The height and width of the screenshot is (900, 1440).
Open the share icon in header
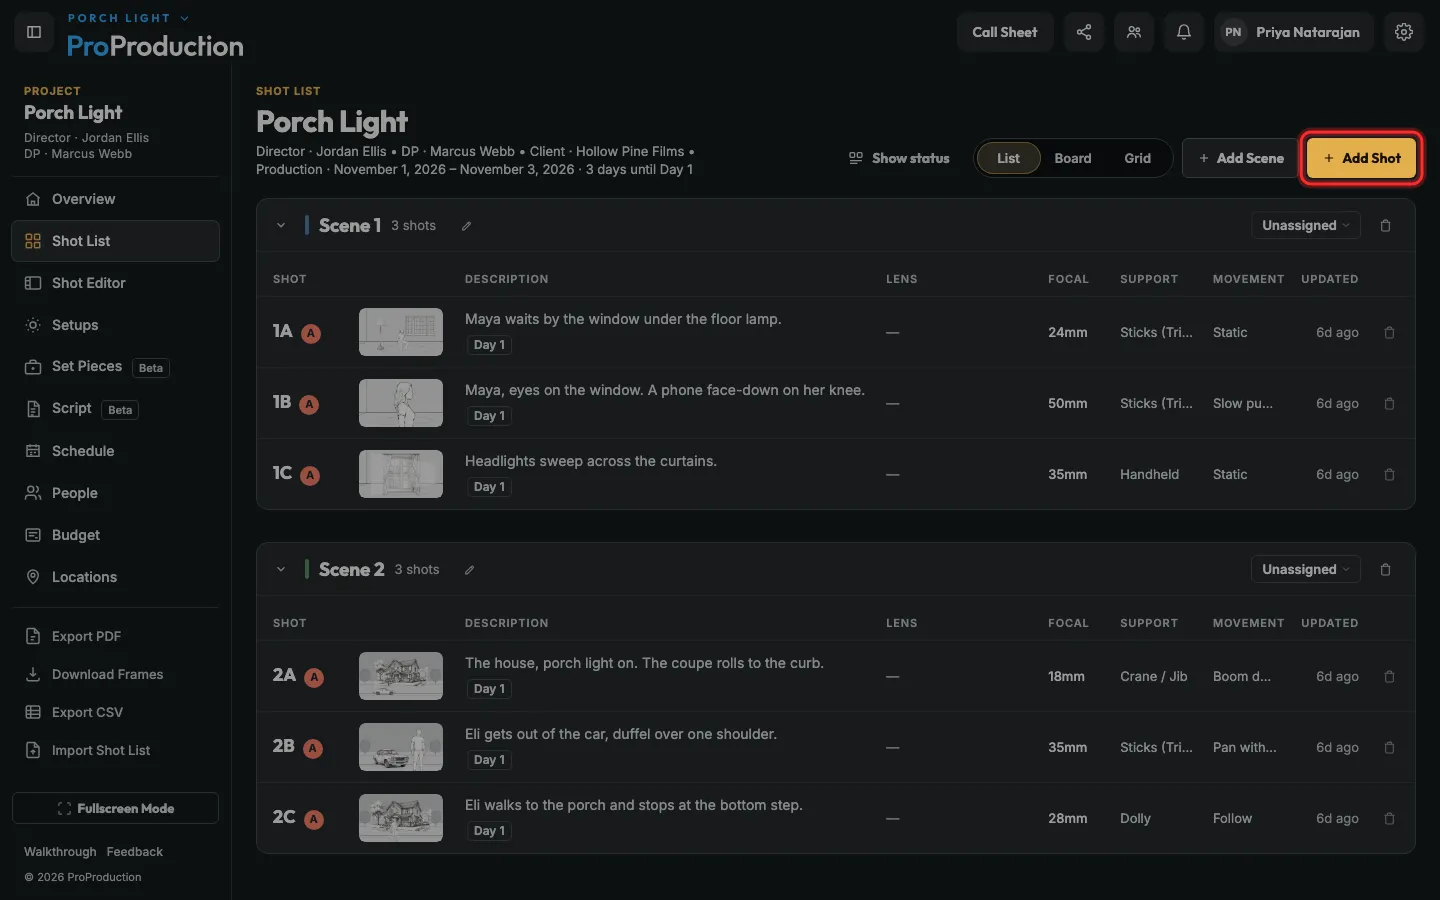(1084, 32)
